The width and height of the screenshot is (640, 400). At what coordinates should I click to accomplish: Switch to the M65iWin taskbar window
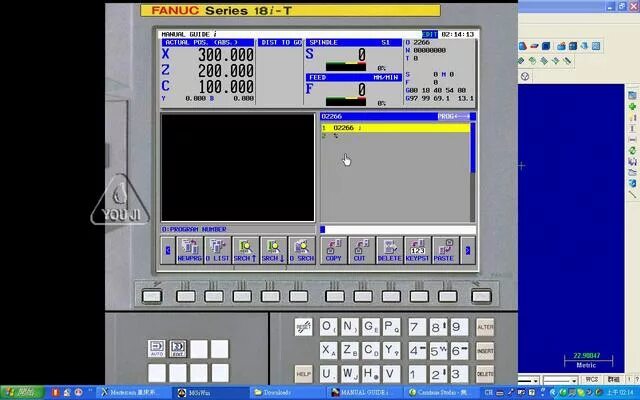tap(210, 393)
